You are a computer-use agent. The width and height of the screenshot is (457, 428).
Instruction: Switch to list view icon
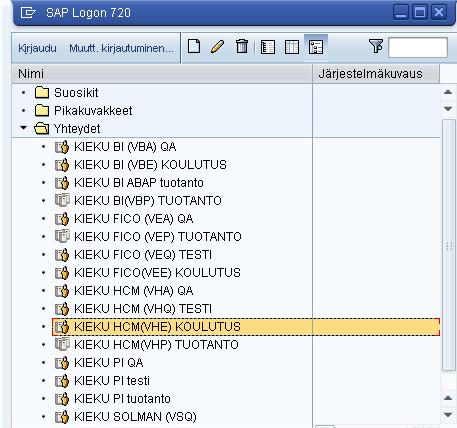point(268,47)
